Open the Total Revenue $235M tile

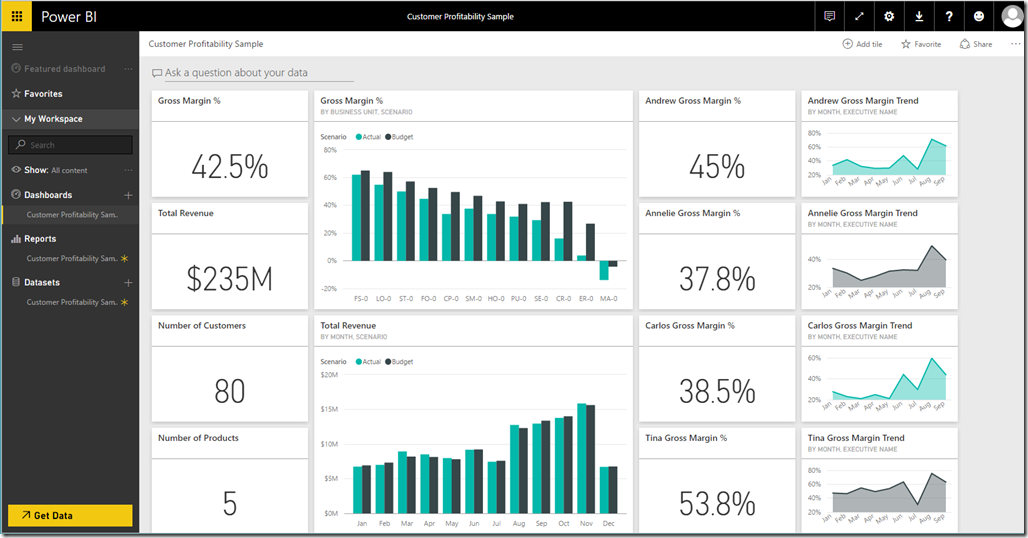pyautogui.click(x=229, y=256)
